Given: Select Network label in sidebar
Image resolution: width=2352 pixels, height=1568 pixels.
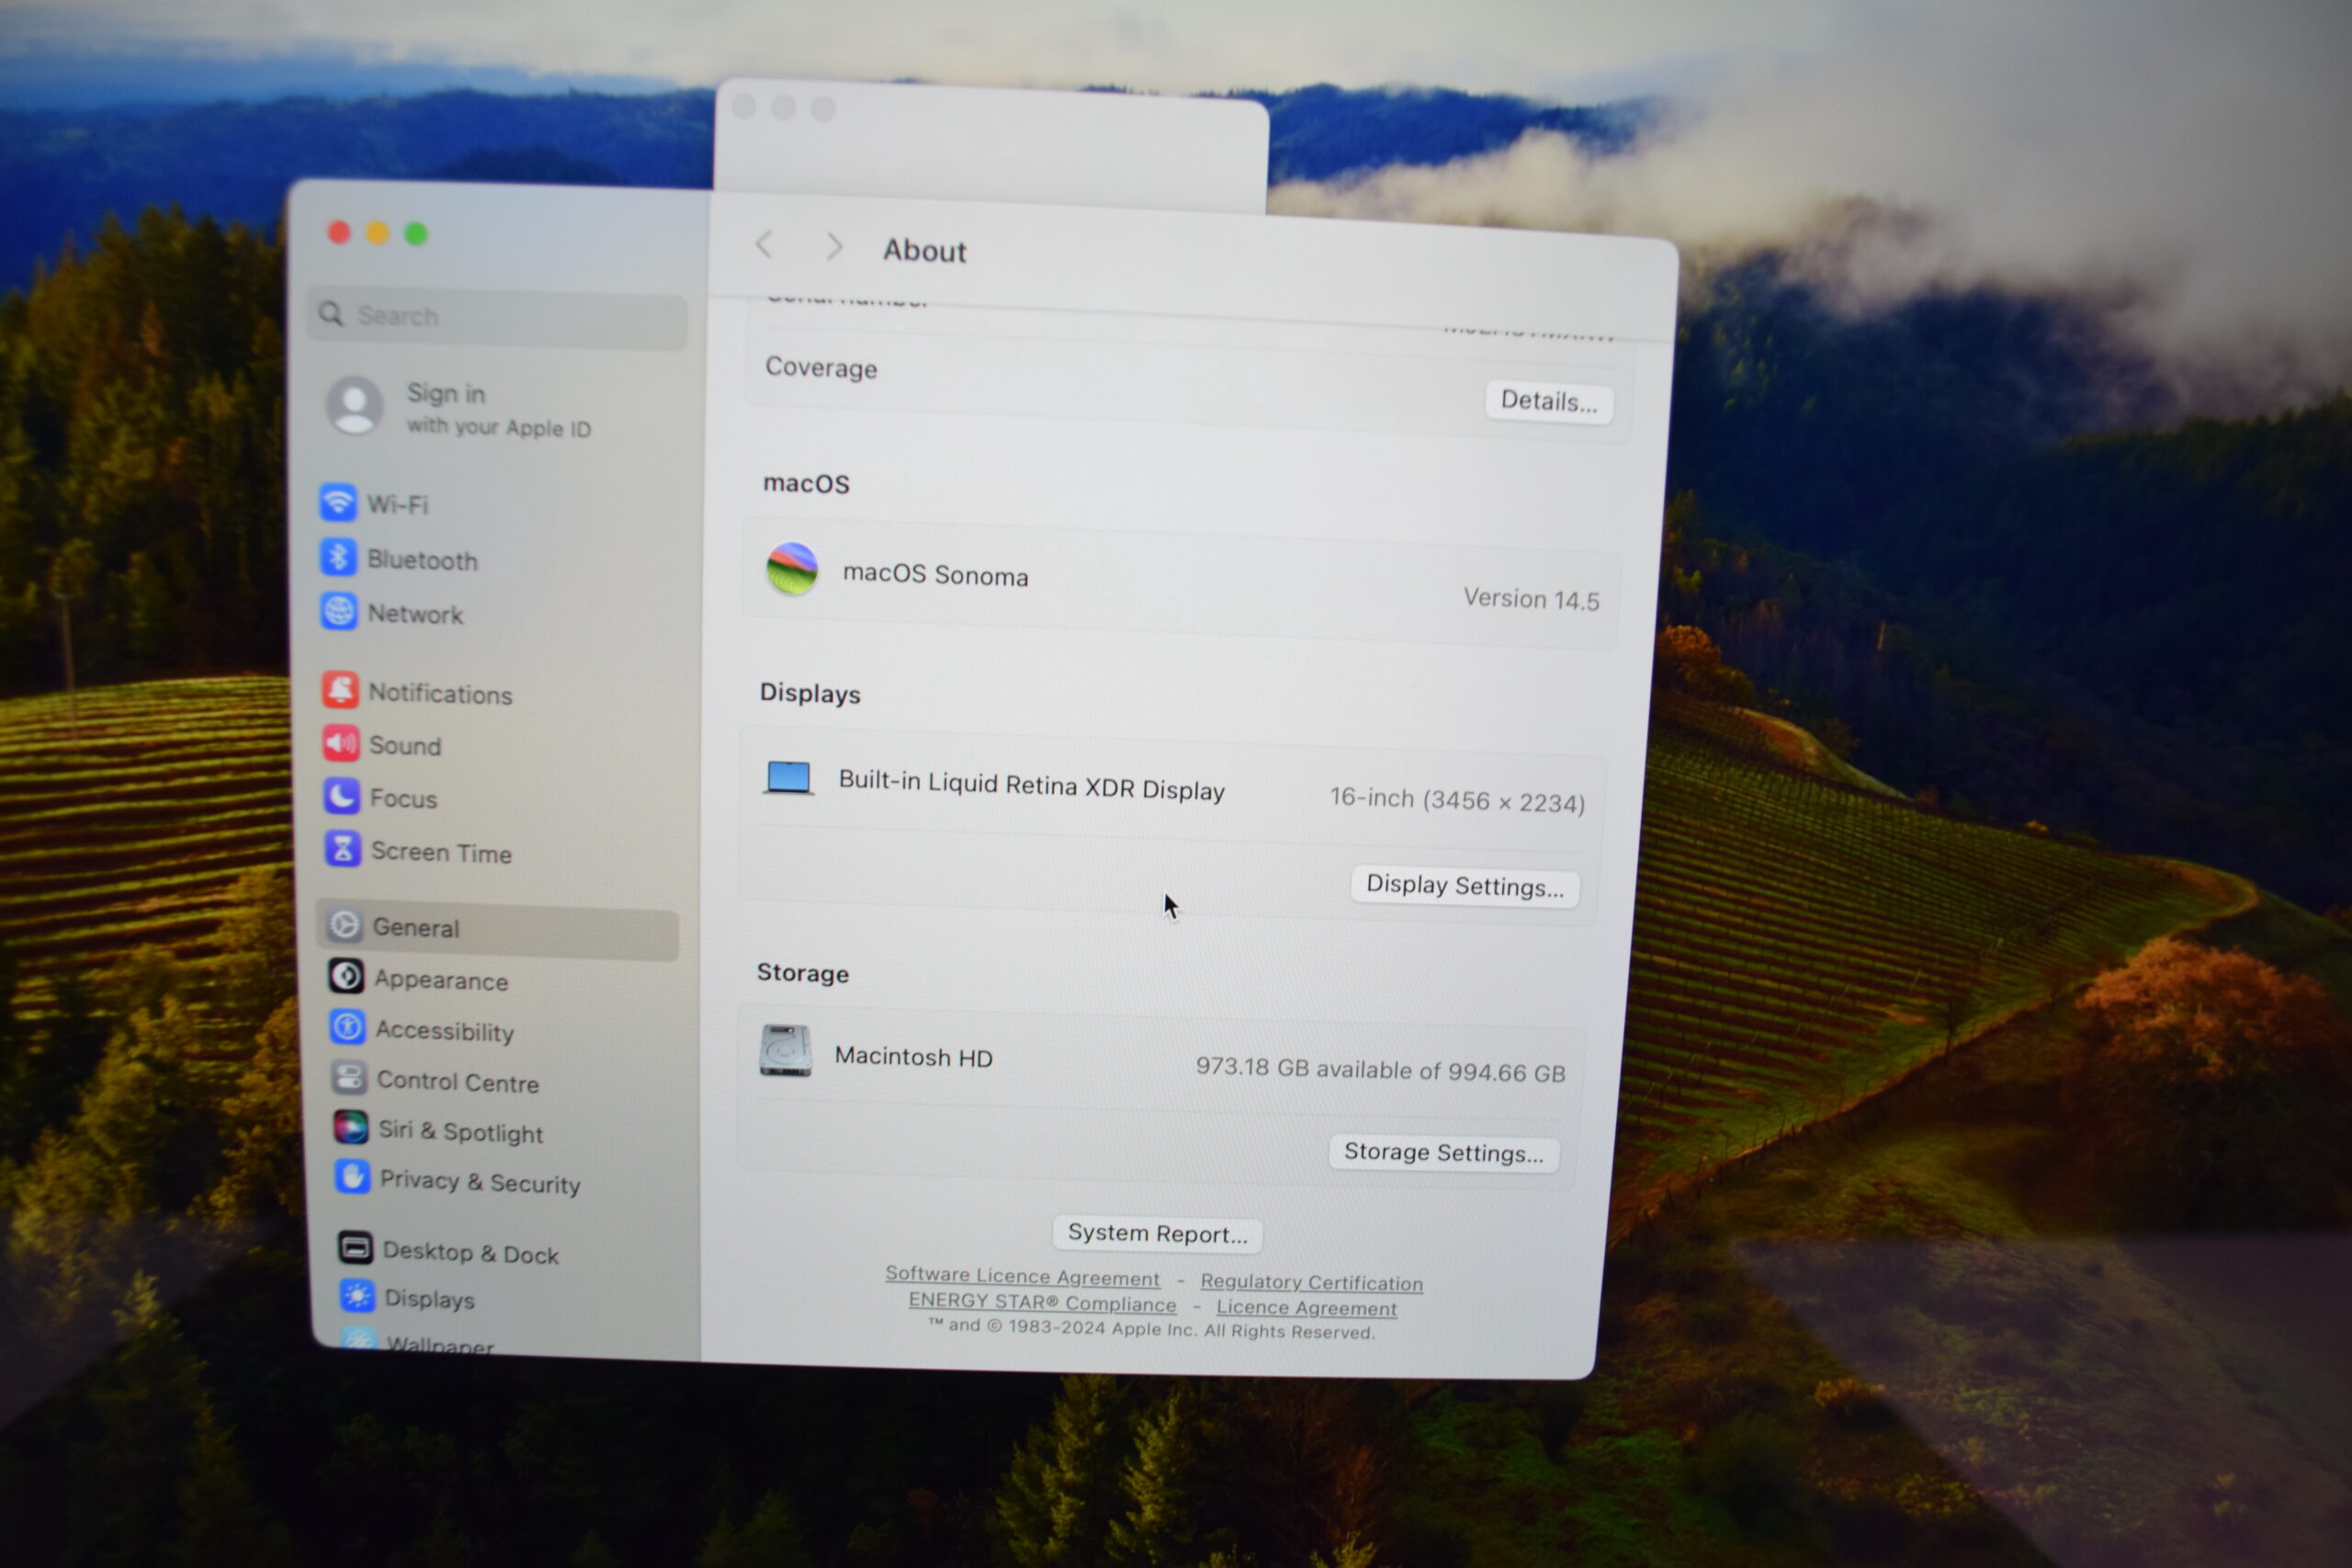Looking at the screenshot, I should click(x=415, y=614).
